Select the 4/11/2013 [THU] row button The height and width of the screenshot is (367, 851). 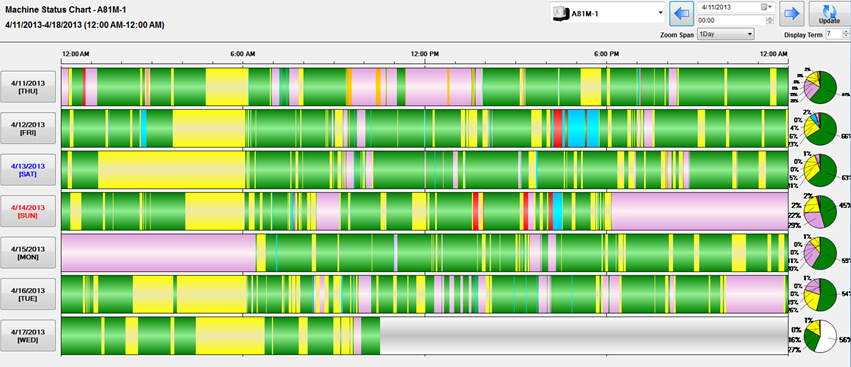click(28, 87)
